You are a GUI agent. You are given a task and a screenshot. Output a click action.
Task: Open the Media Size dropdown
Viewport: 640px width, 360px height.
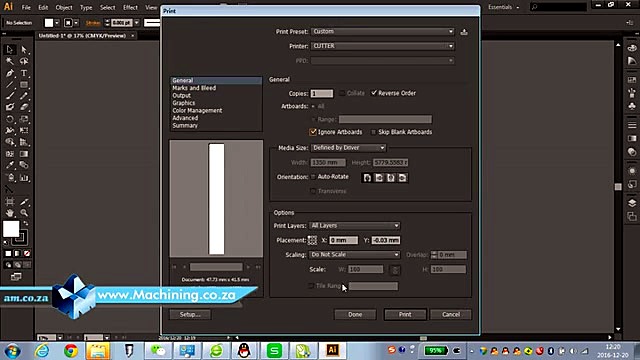[349, 148]
